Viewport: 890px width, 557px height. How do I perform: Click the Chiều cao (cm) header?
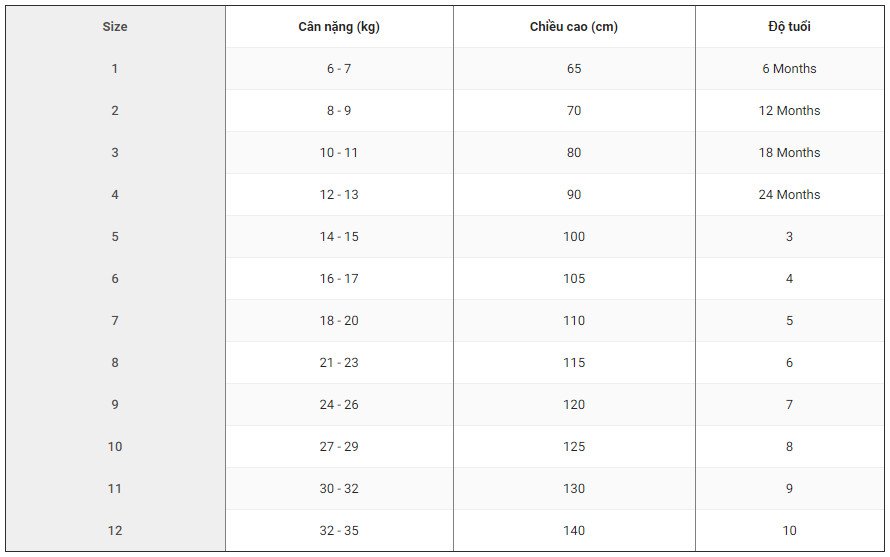point(574,27)
